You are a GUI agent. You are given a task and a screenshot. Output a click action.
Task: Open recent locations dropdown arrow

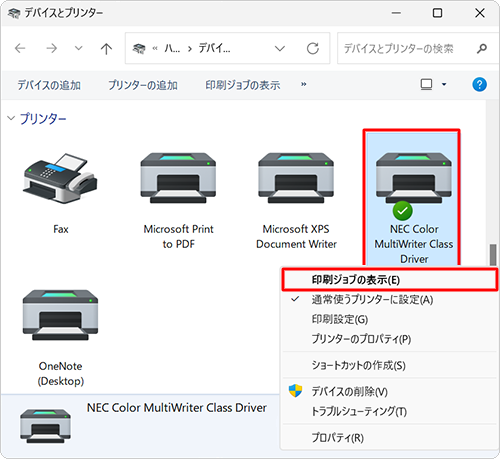point(79,48)
